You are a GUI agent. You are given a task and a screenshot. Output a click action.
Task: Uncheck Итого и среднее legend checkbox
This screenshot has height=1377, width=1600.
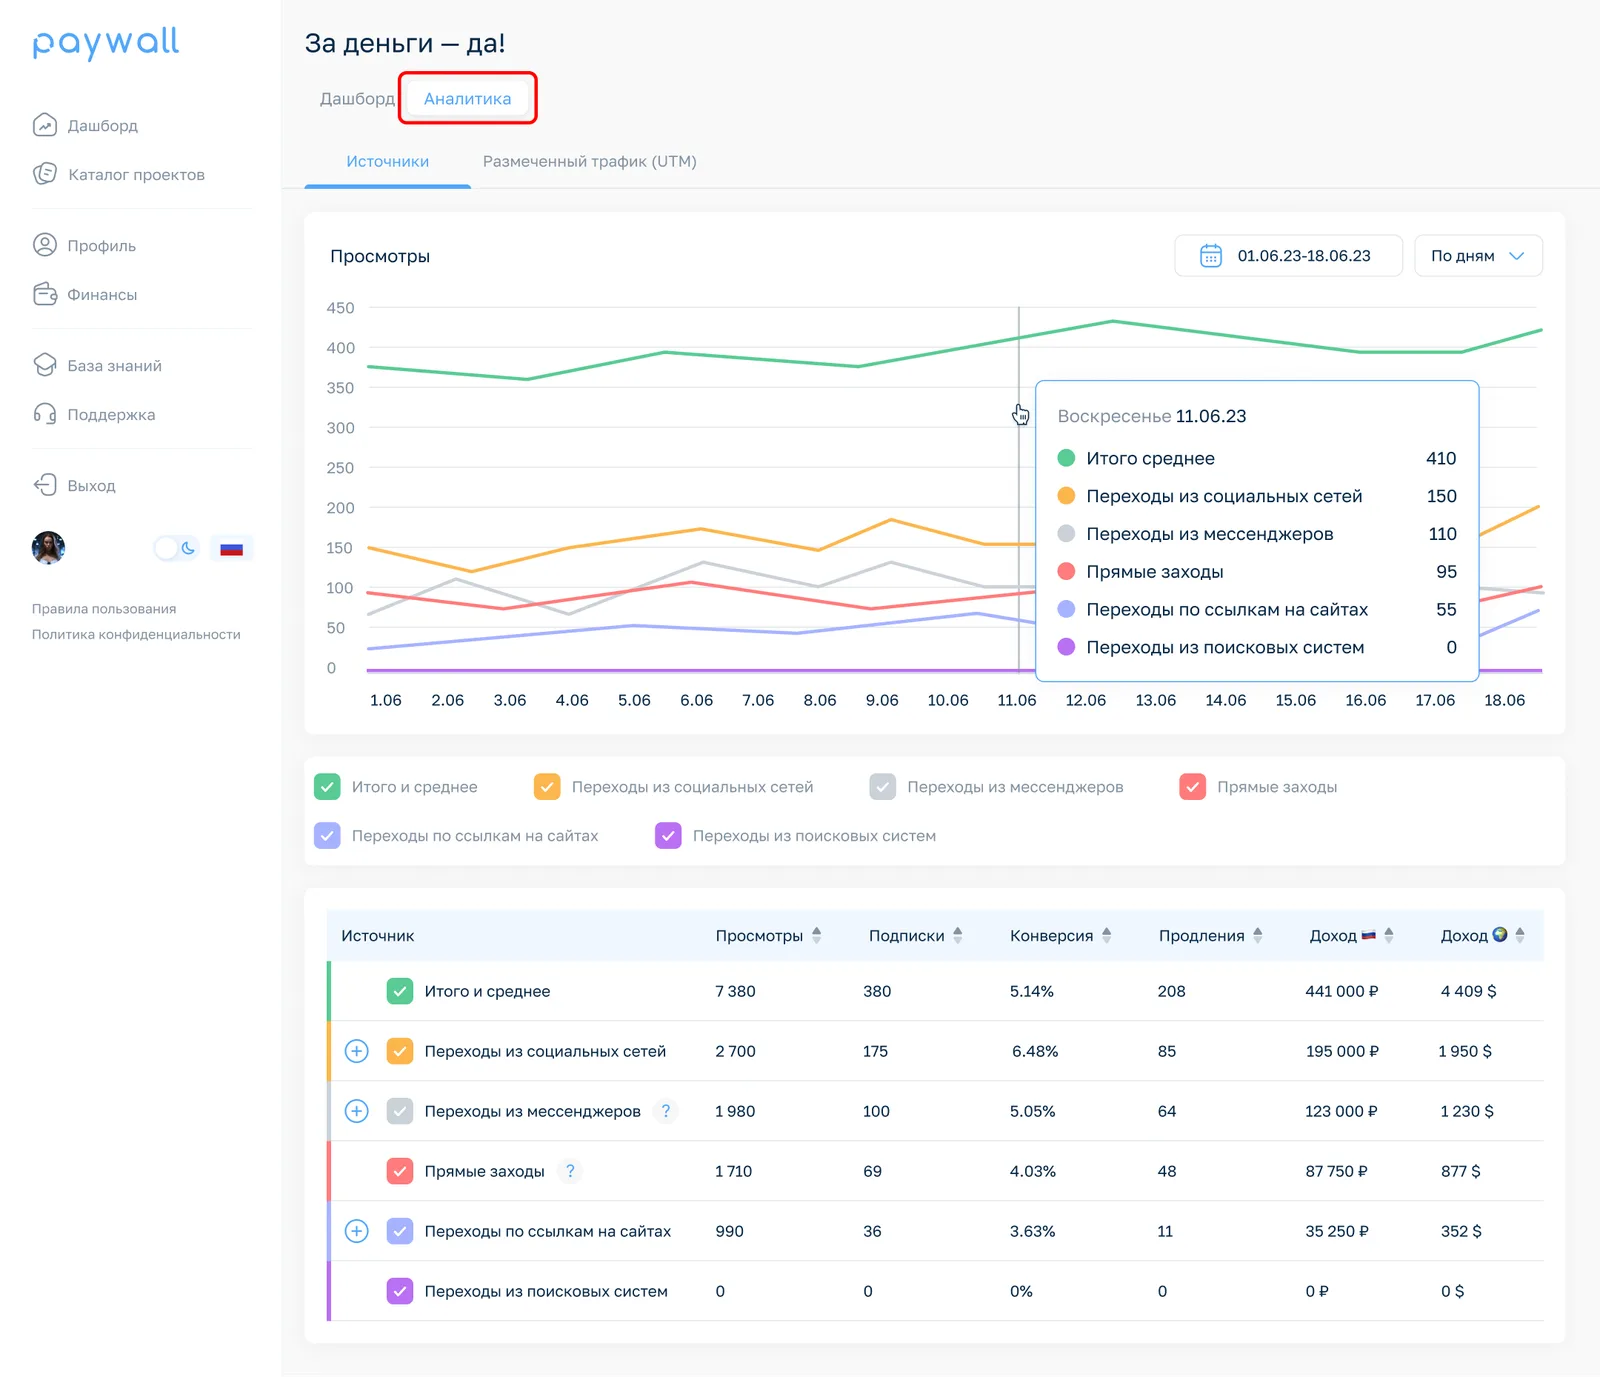tap(327, 787)
